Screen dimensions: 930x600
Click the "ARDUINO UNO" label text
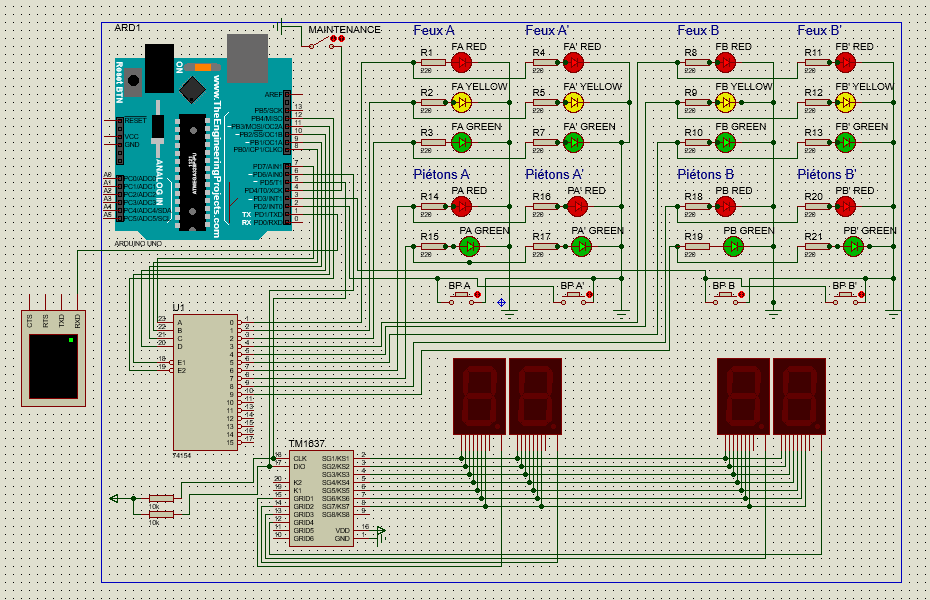click(138, 244)
